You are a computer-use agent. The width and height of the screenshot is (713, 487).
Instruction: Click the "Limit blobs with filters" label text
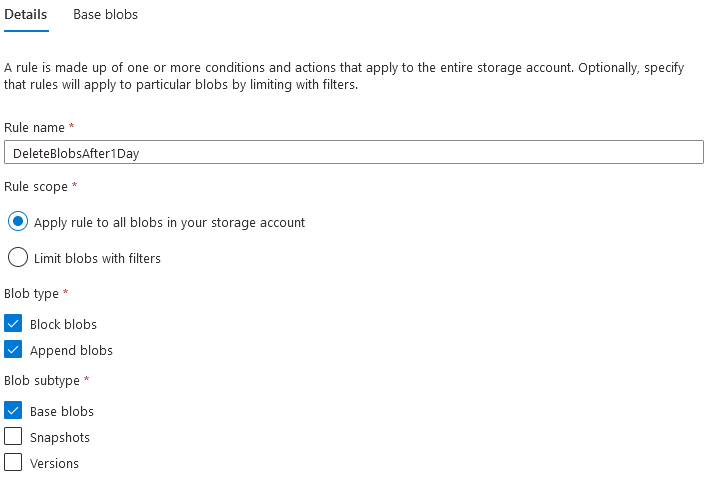coord(97,258)
